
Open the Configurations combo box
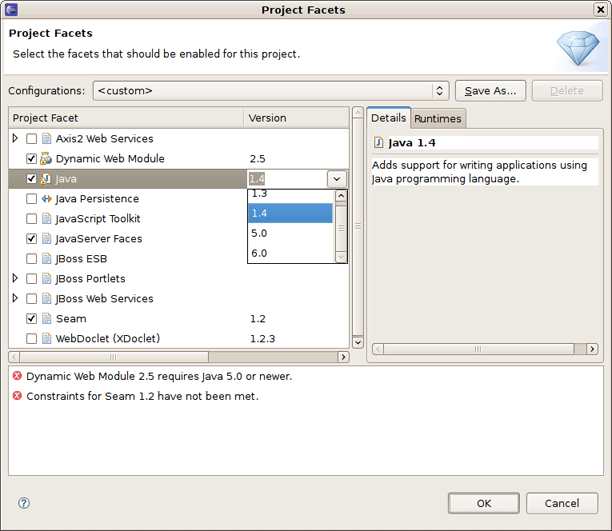click(x=270, y=91)
